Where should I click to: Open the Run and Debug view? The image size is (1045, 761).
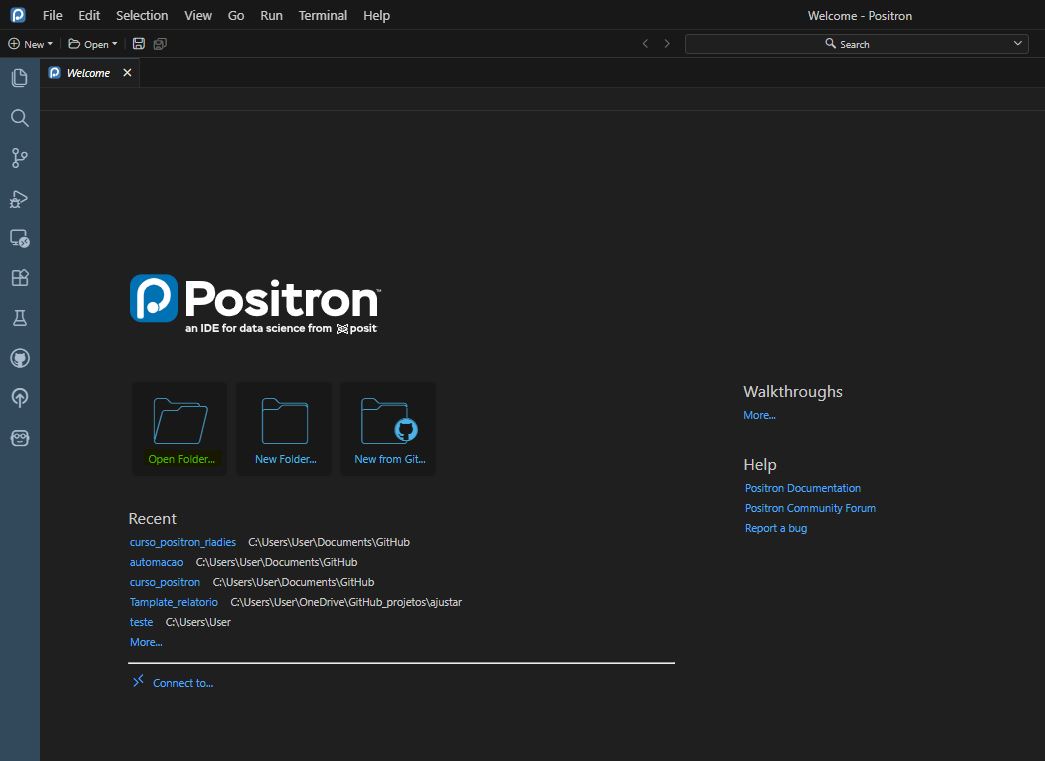coord(19,198)
